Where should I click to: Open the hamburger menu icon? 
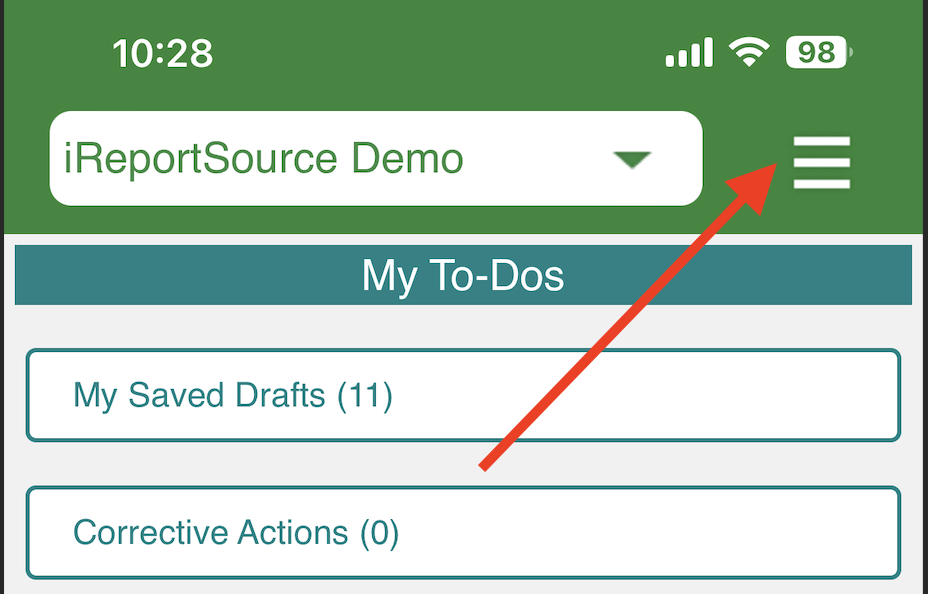pyautogui.click(x=821, y=162)
